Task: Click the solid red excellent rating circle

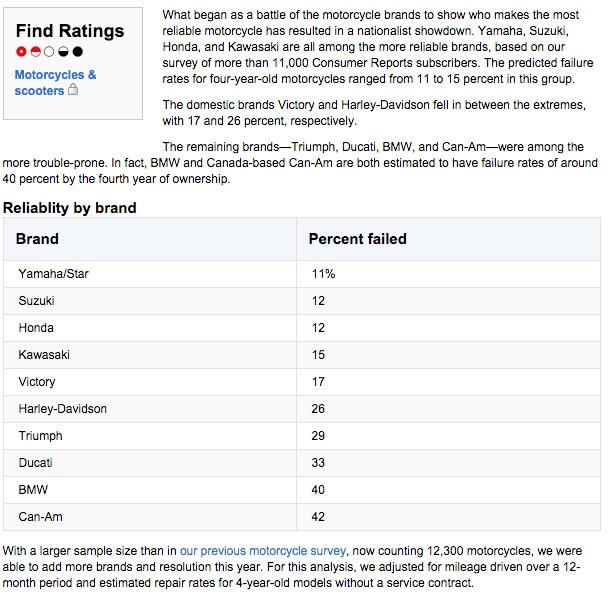Action: click(22, 52)
